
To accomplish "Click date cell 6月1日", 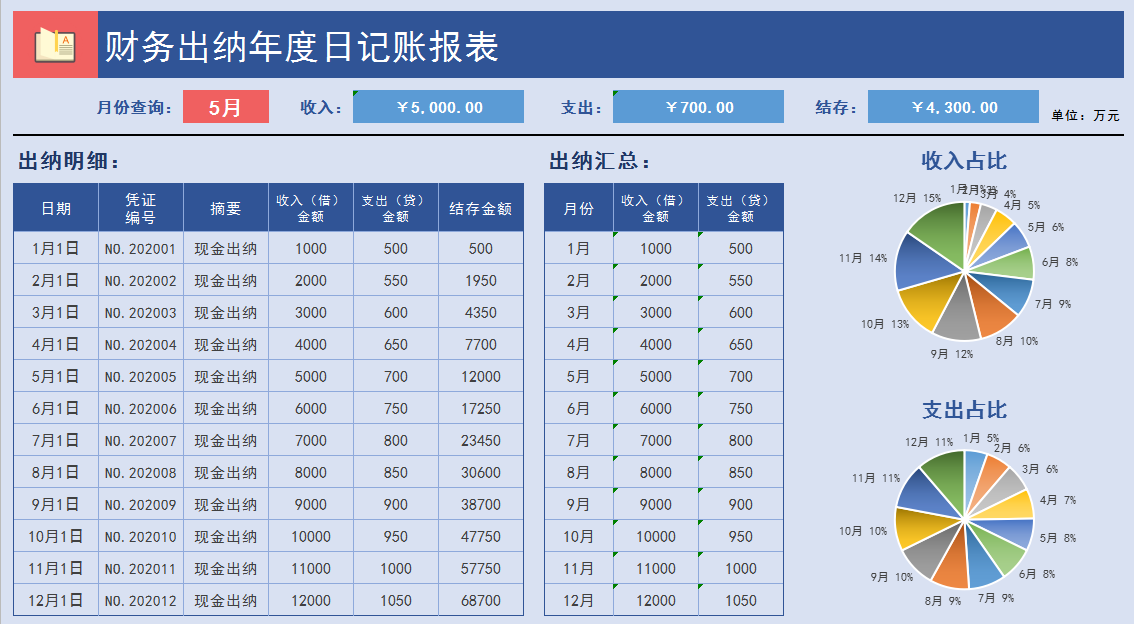I will click(56, 409).
